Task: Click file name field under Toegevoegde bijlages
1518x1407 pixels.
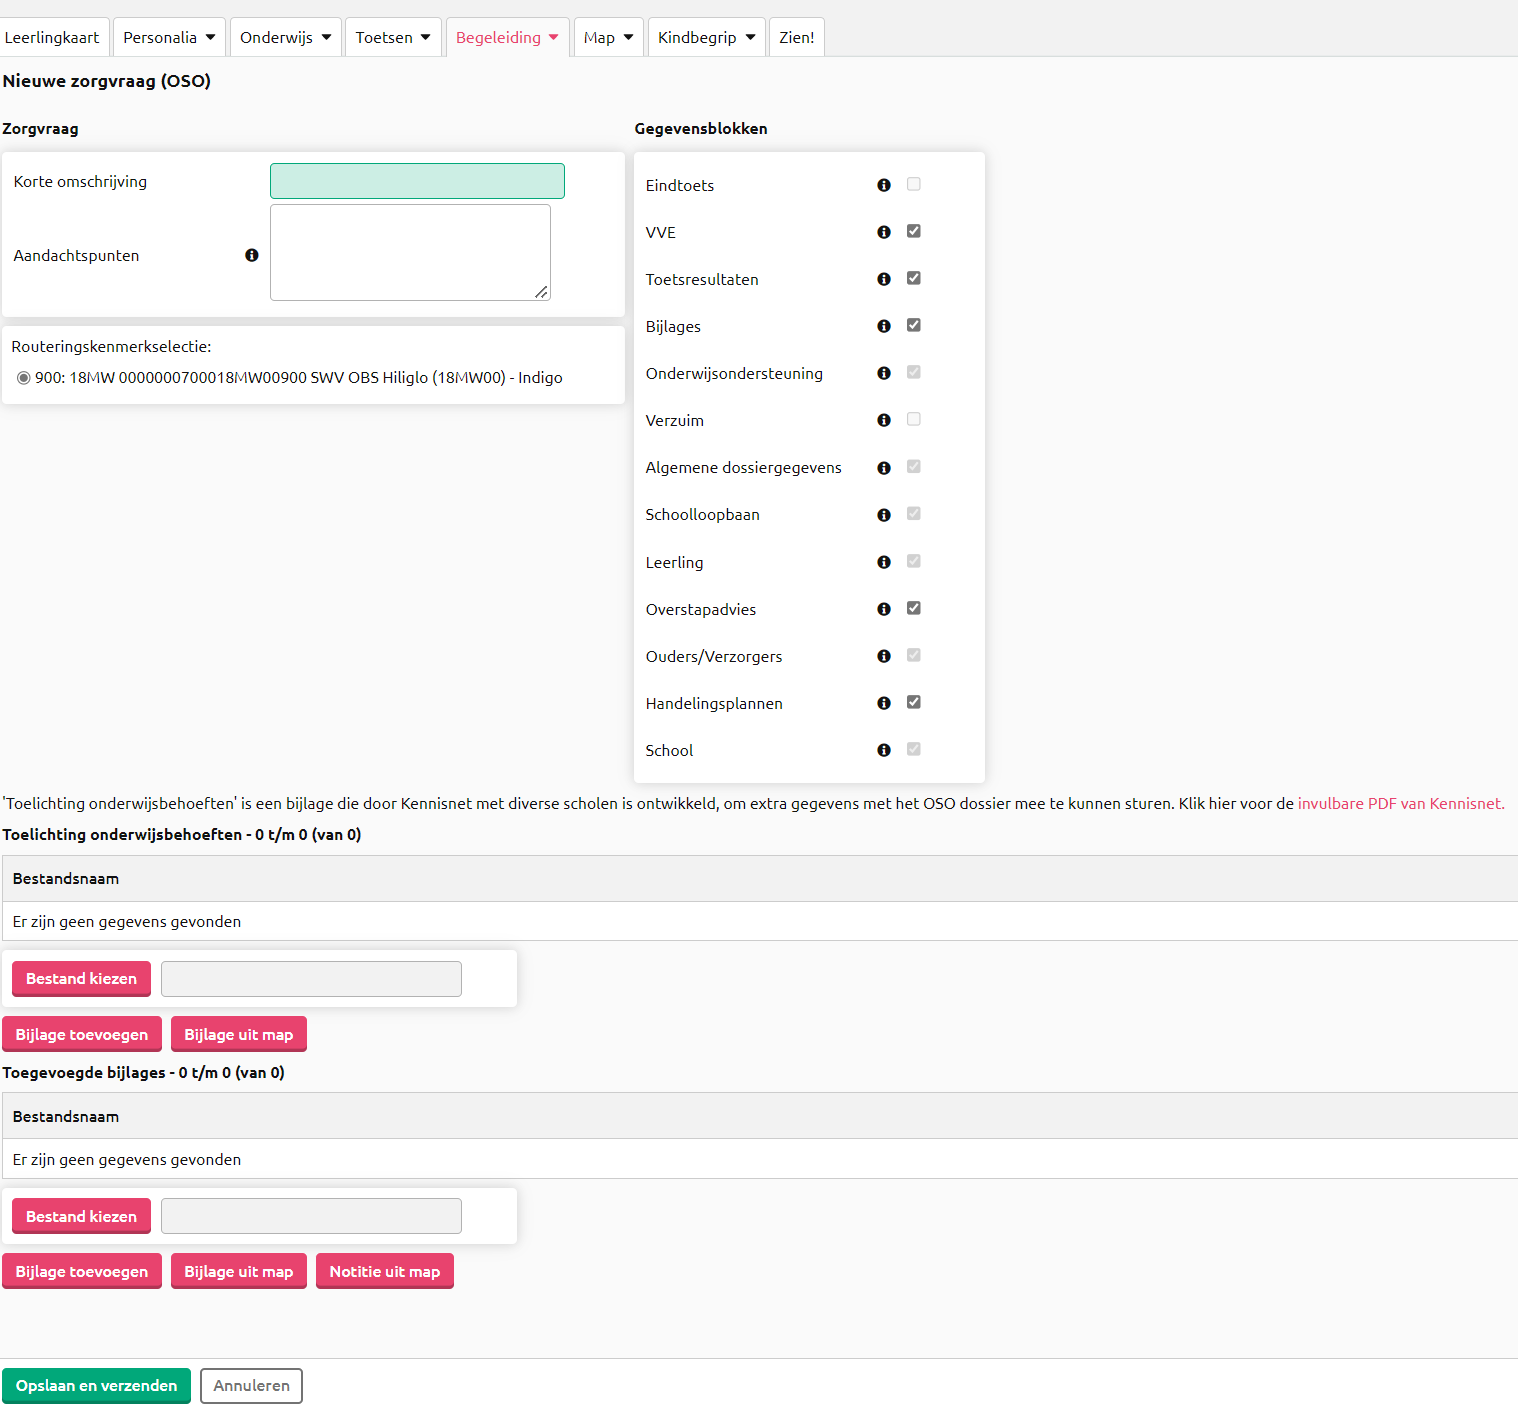Action: pos(311,1216)
